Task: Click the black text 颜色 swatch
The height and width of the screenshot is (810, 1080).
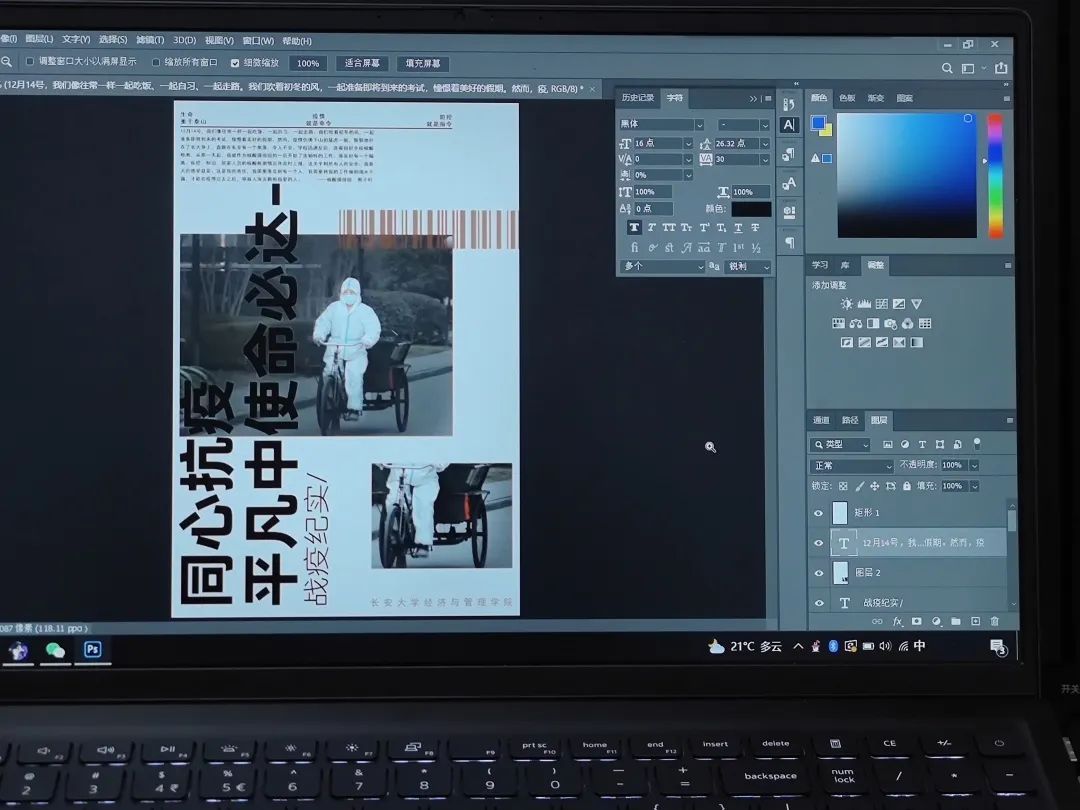Action: point(751,209)
